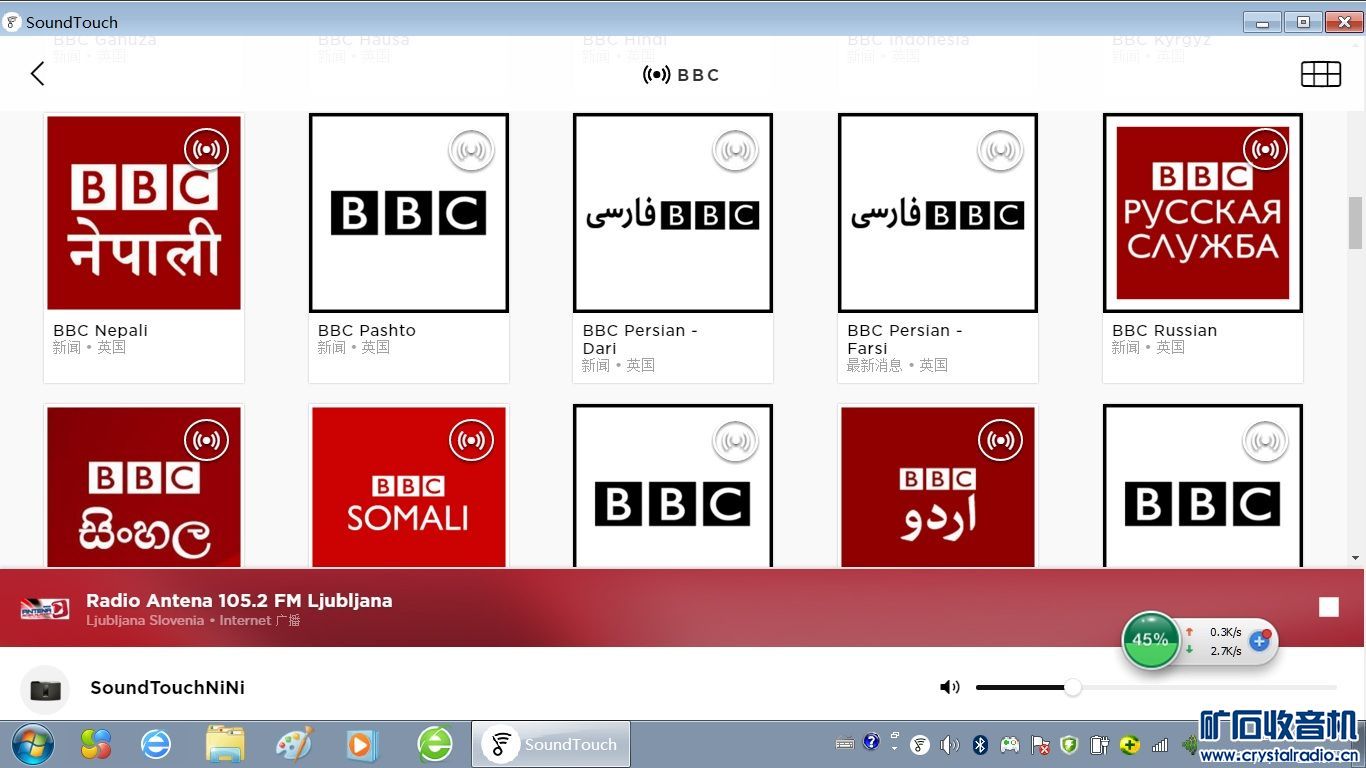Open the on-screen keyboard tray icon
This screenshot has height=768, width=1366.
845,743
